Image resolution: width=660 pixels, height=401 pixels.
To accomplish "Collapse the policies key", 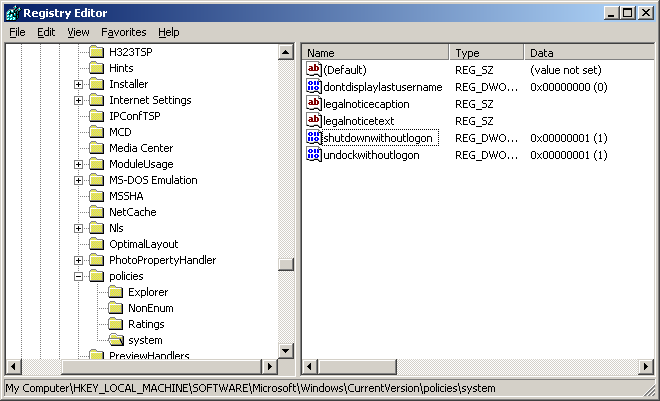I will (78, 276).
